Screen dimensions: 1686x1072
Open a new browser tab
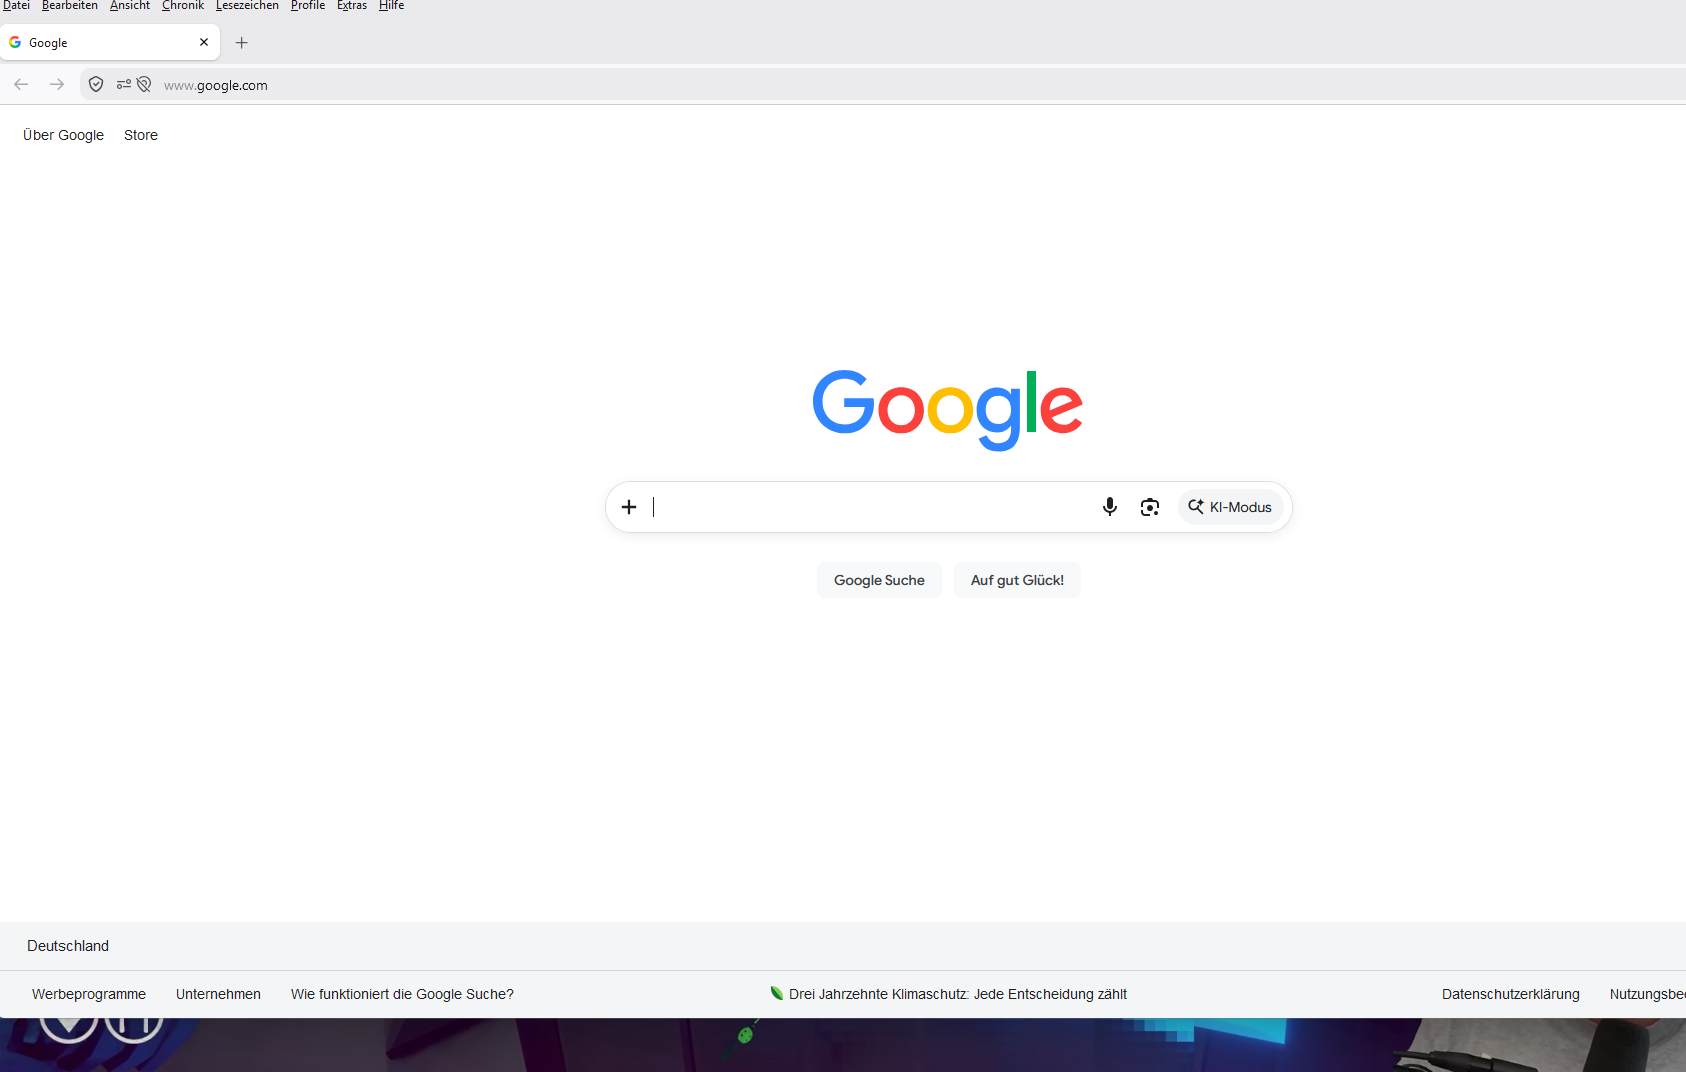(241, 43)
